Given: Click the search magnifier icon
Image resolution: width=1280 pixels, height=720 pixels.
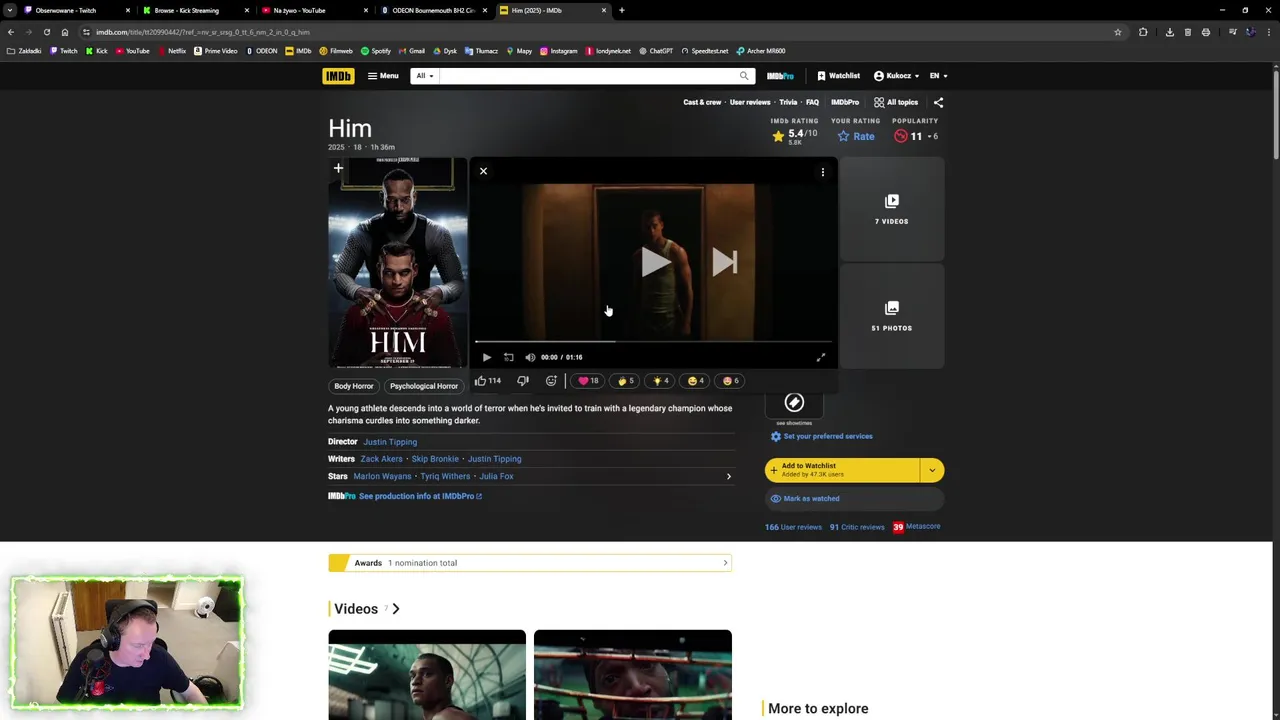Looking at the screenshot, I should (x=744, y=76).
